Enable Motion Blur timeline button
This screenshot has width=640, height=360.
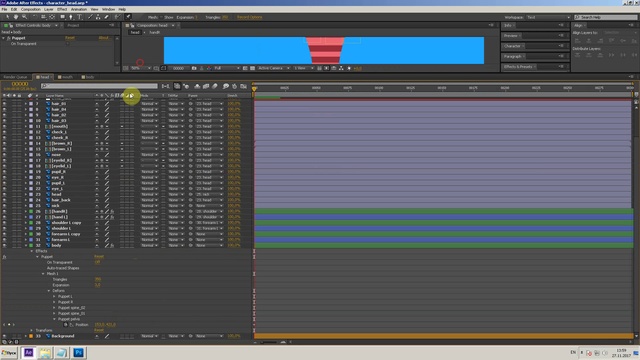(215, 86)
